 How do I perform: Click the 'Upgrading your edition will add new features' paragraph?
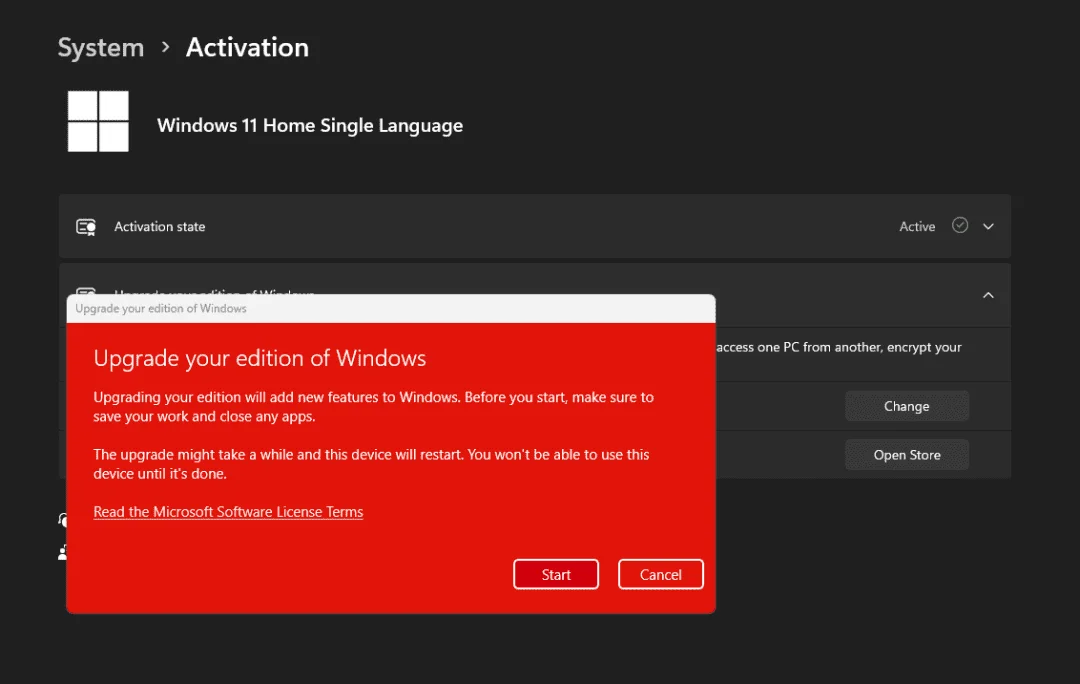click(373, 406)
